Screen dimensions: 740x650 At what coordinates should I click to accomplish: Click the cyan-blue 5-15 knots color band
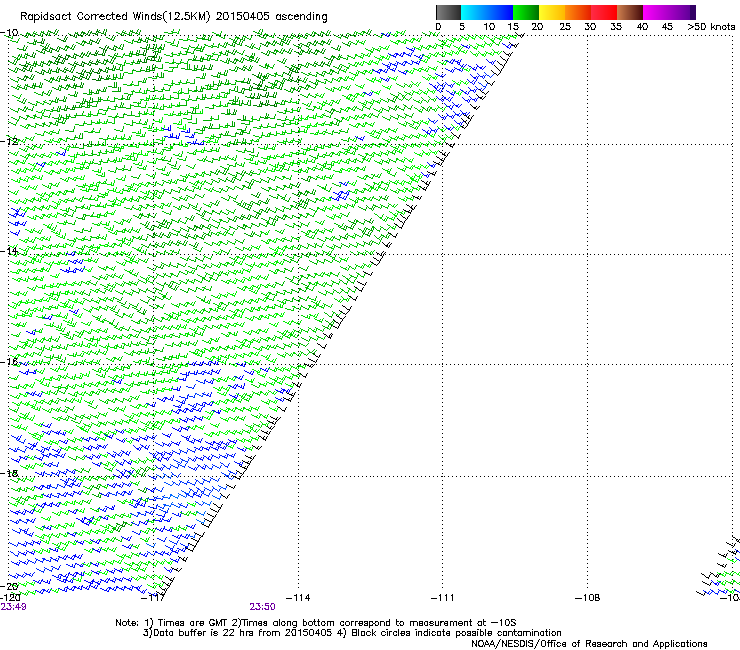tap(487, 12)
